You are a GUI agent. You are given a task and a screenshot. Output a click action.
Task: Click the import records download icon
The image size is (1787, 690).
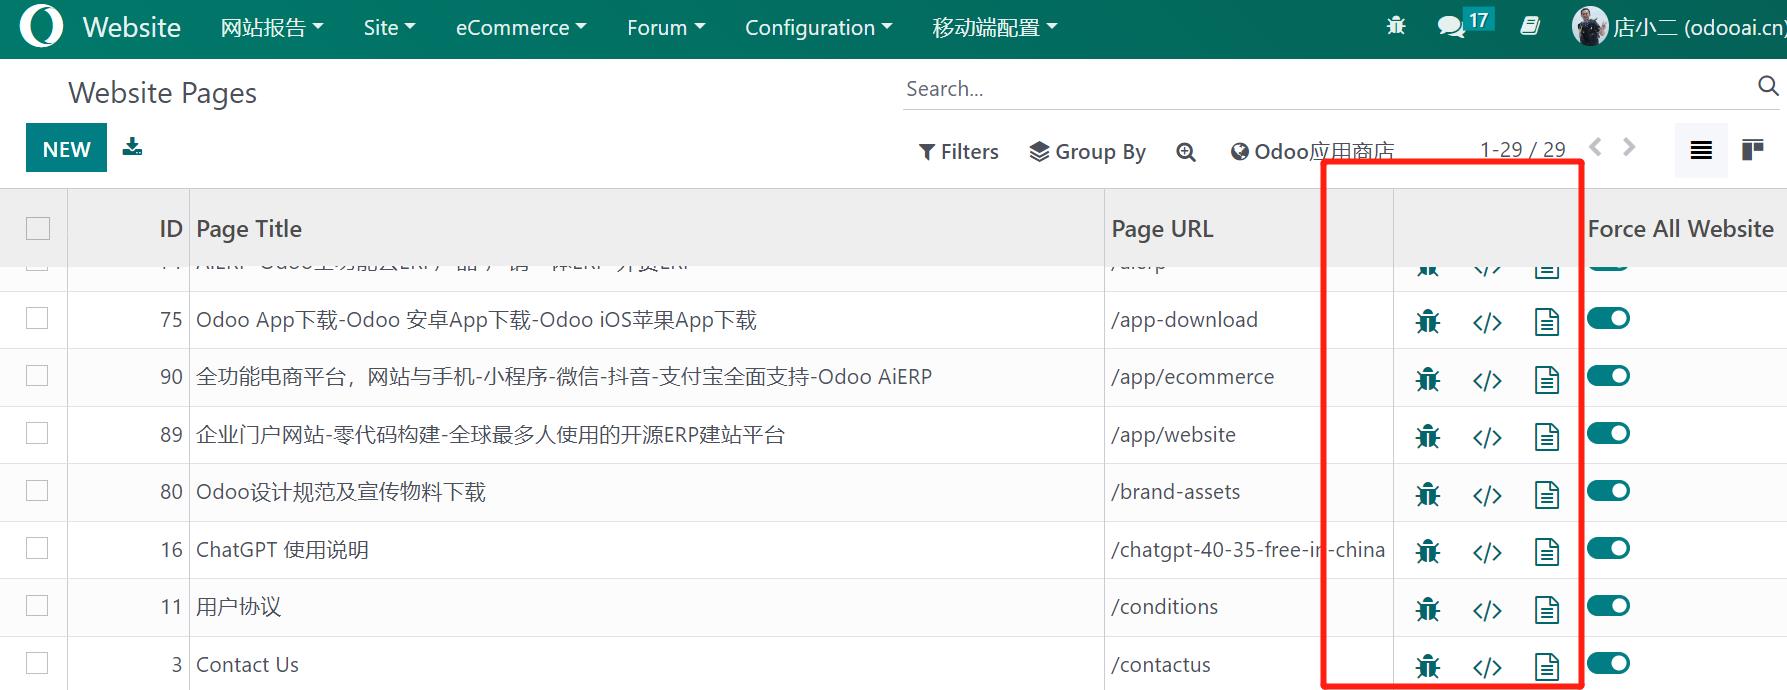pyautogui.click(x=132, y=148)
